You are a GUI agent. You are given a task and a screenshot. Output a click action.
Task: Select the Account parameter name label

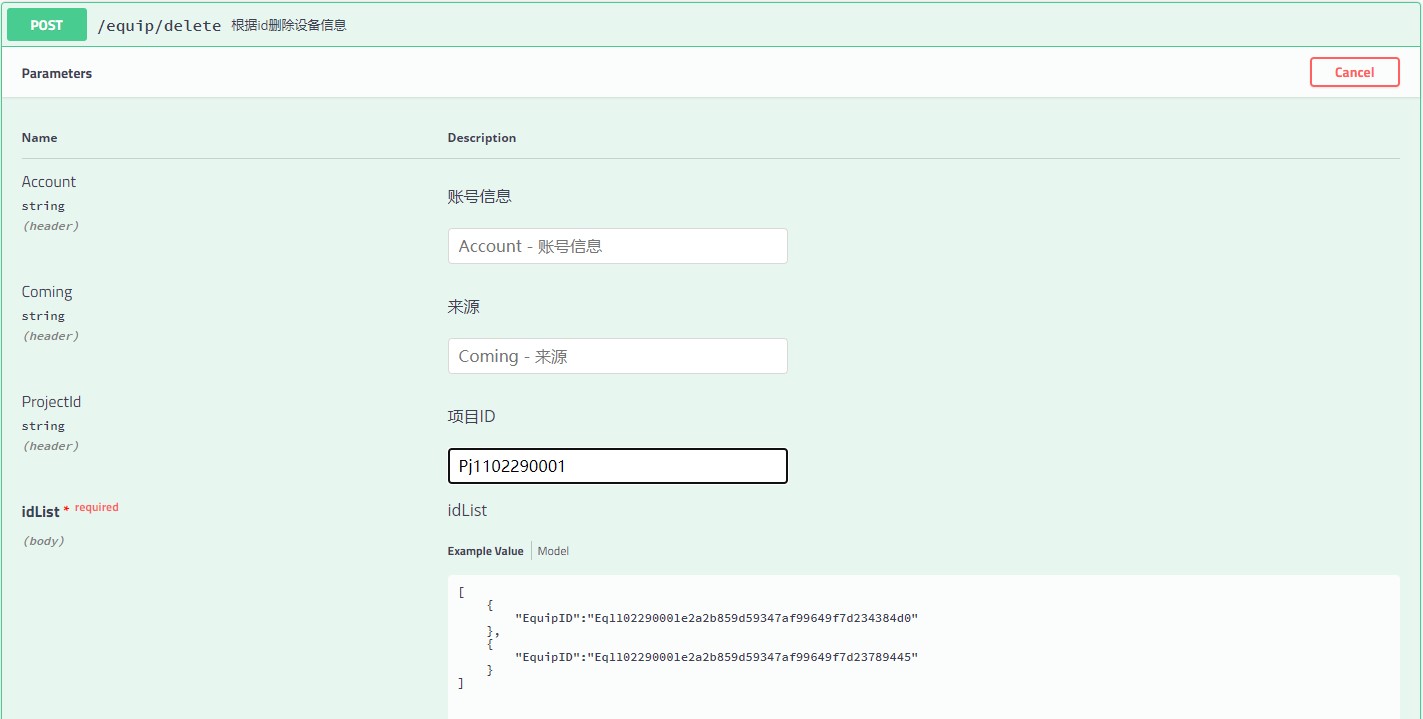pos(49,182)
